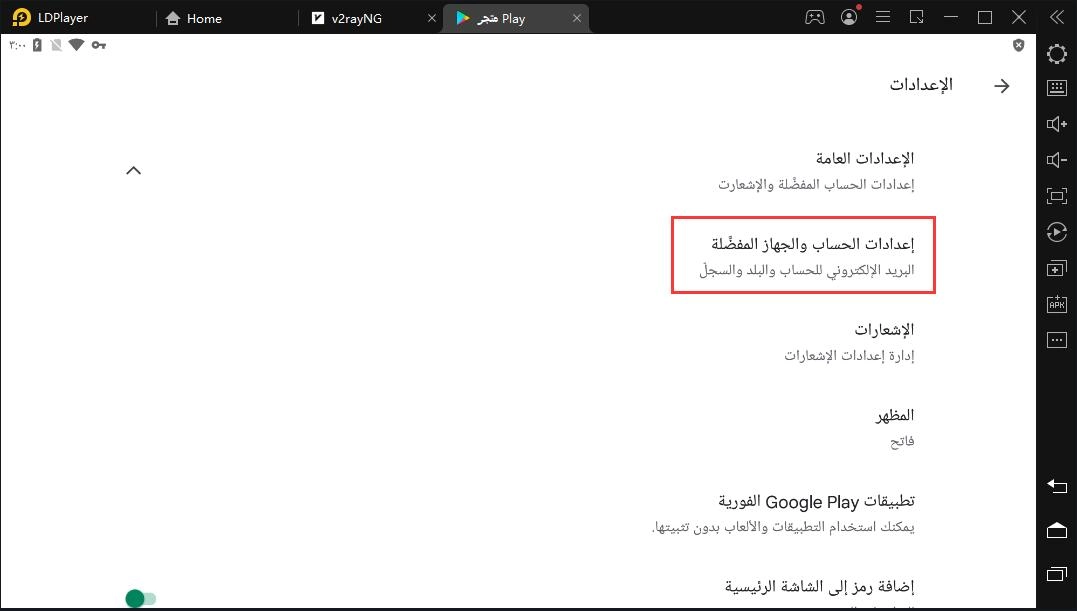
Task: Click the الإعدادات العامة header
Action: [865, 159]
